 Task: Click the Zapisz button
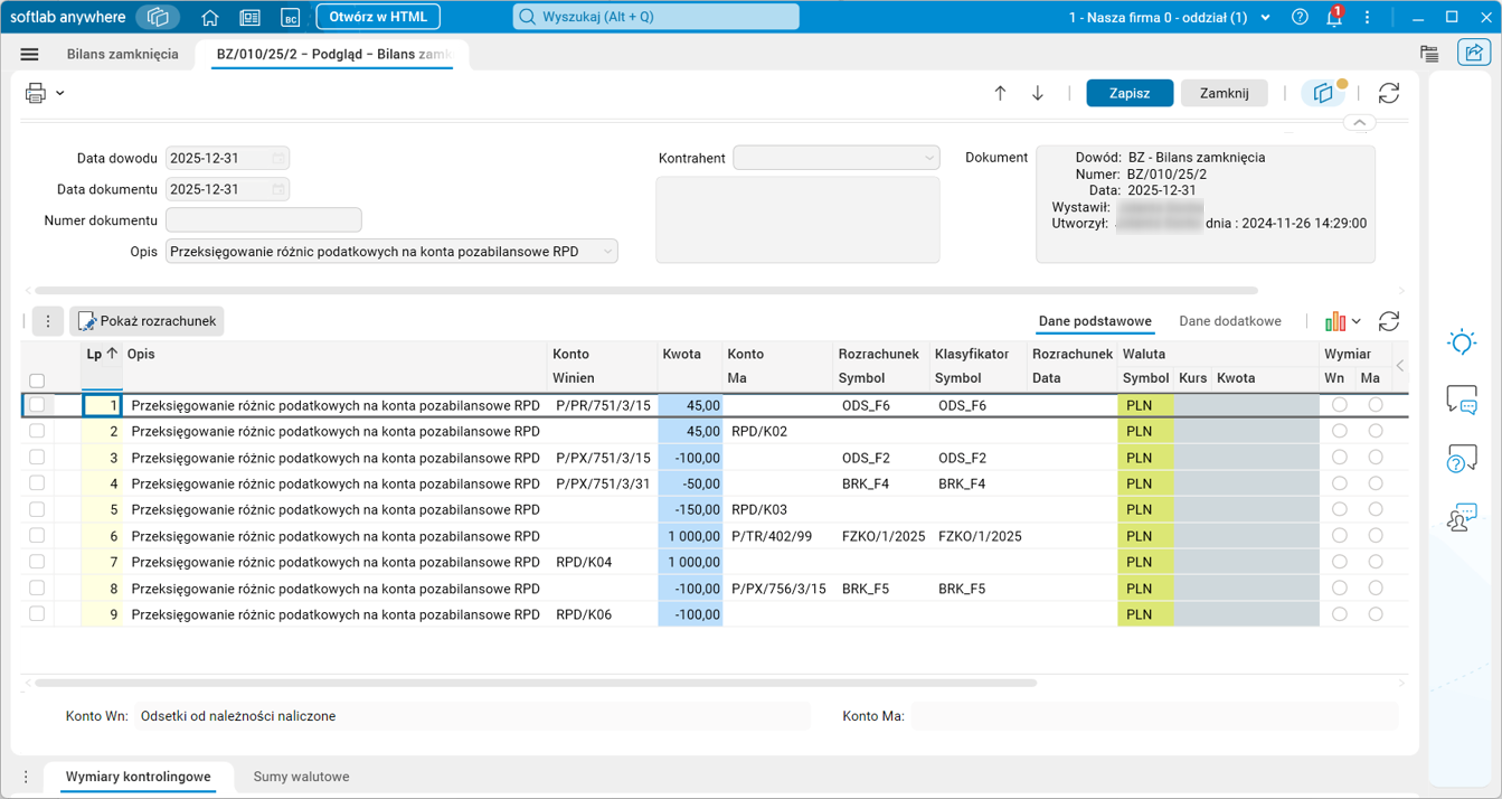point(1129,93)
